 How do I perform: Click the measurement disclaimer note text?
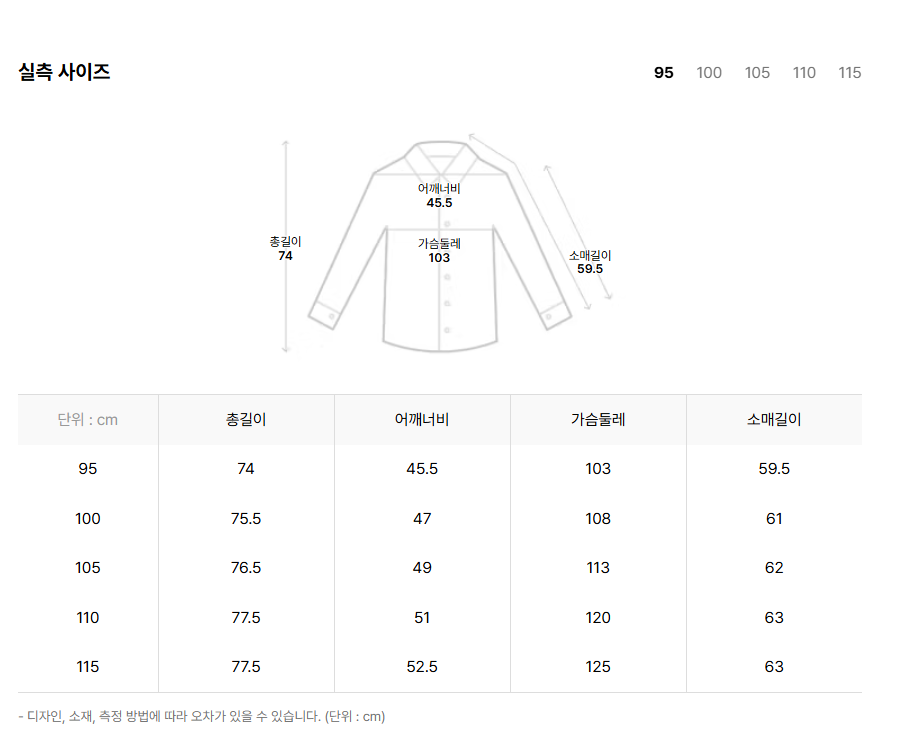202,717
